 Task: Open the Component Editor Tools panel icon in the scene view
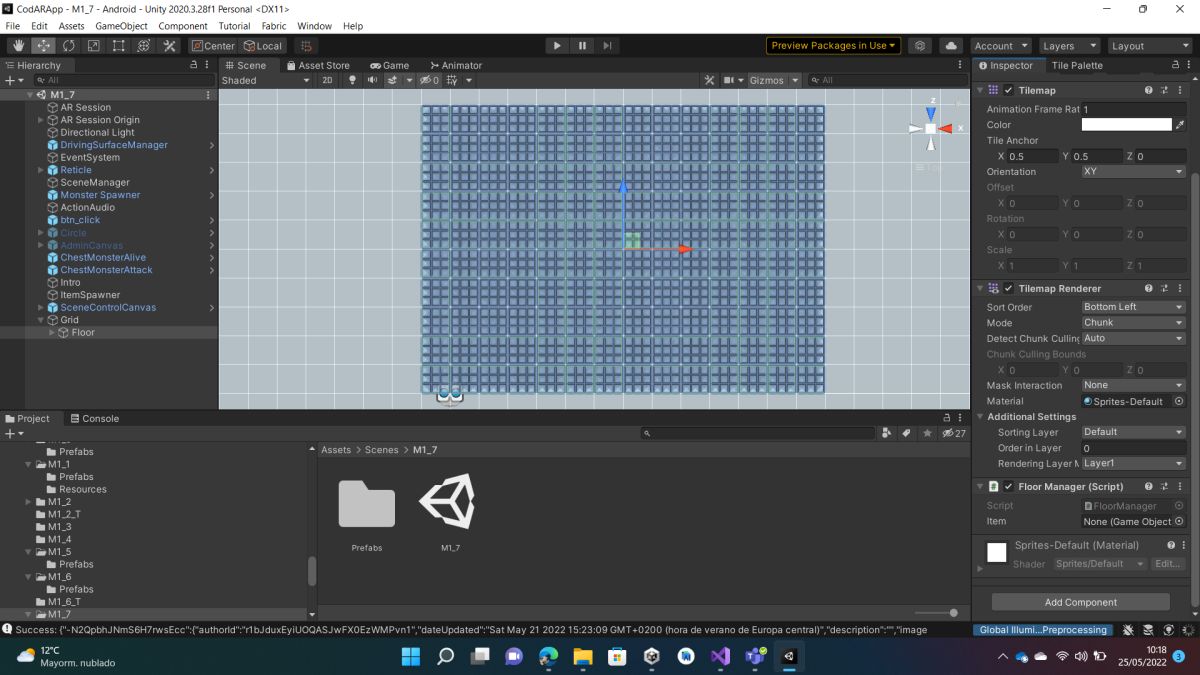coord(709,80)
